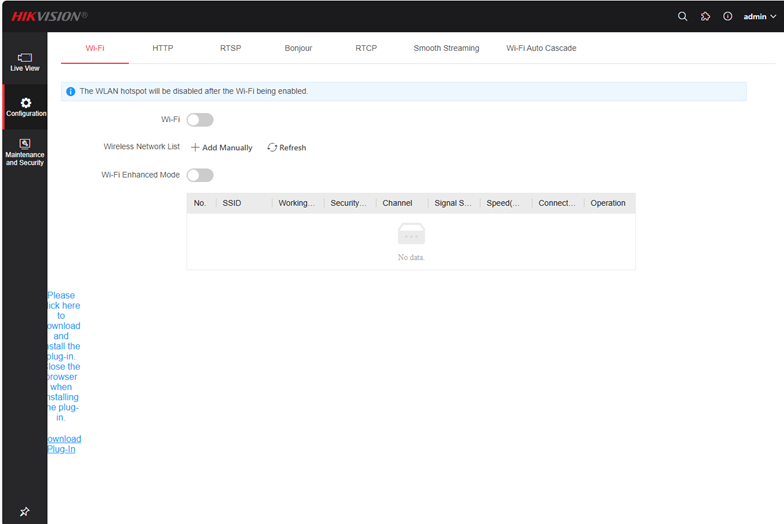Pin the sidebar with pin icon
The height and width of the screenshot is (524, 784).
[x=25, y=511]
